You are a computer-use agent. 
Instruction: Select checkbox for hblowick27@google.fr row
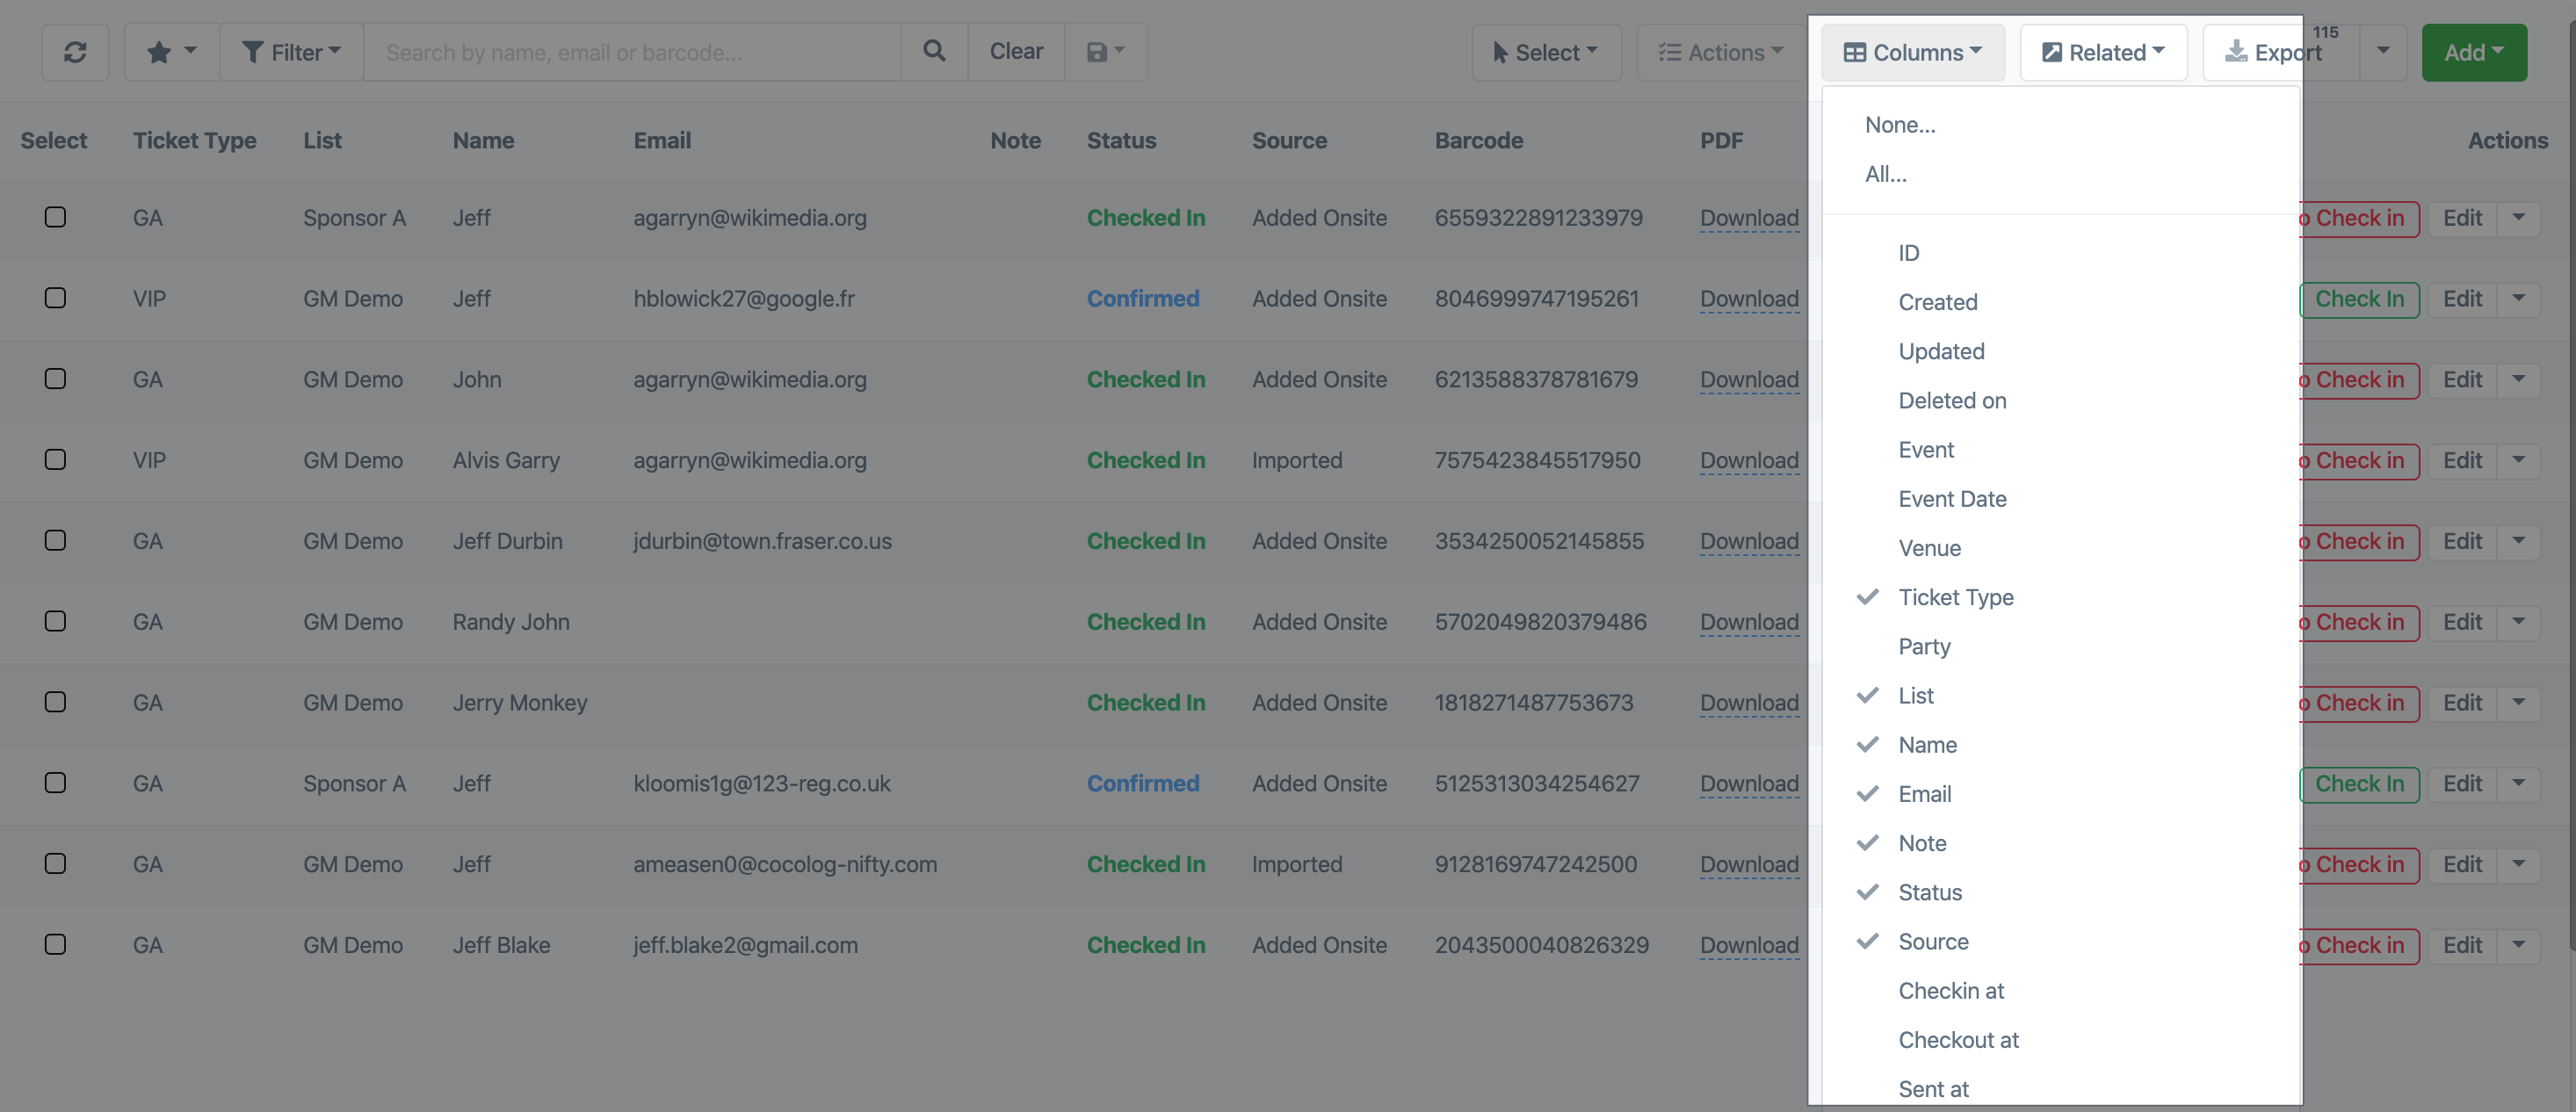tap(55, 298)
